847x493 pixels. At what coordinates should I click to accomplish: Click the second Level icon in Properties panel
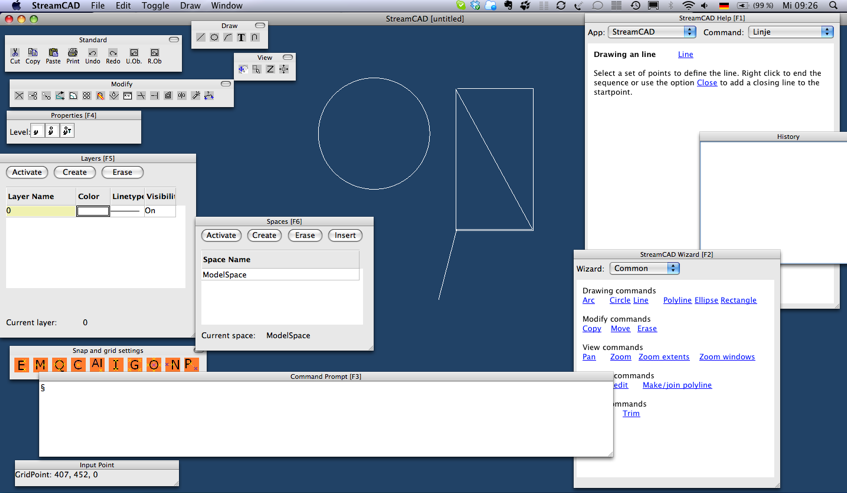(52, 131)
